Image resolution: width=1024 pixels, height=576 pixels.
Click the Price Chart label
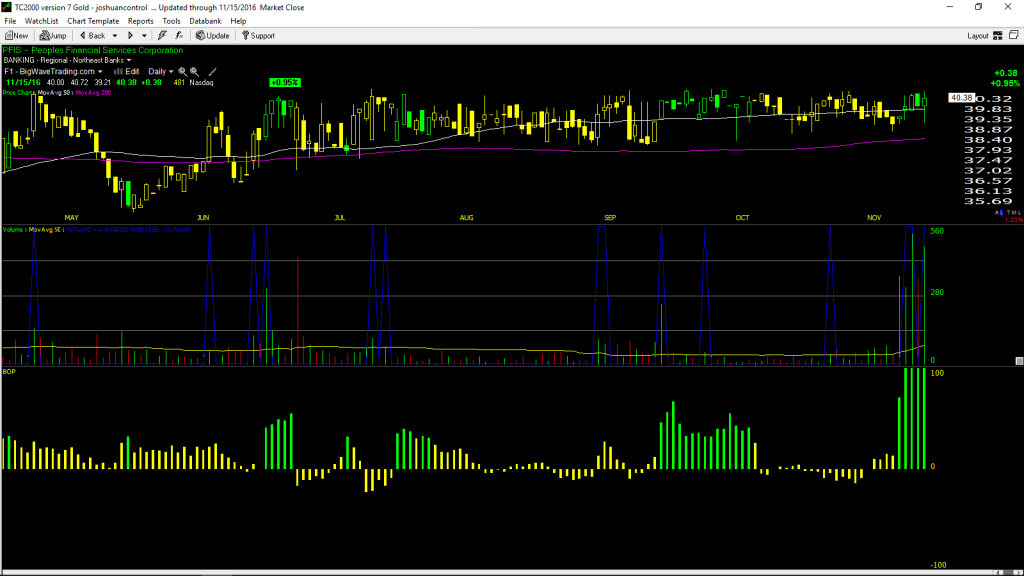[x=18, y=93]
